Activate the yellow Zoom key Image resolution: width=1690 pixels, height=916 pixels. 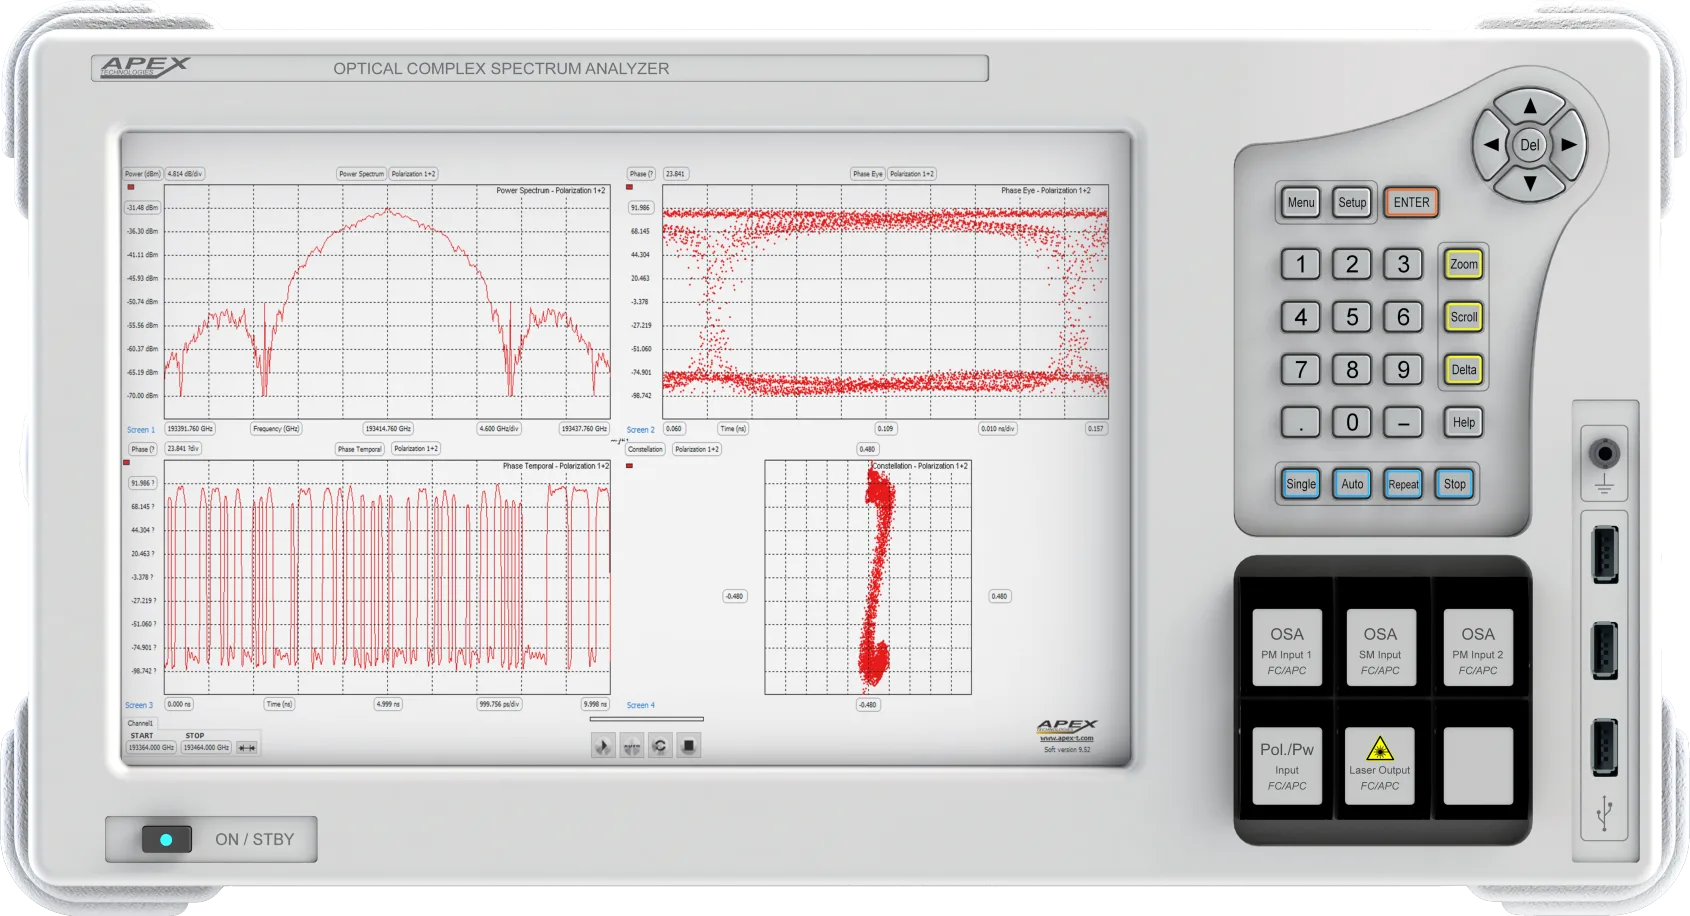click(x=1464, y=265)
